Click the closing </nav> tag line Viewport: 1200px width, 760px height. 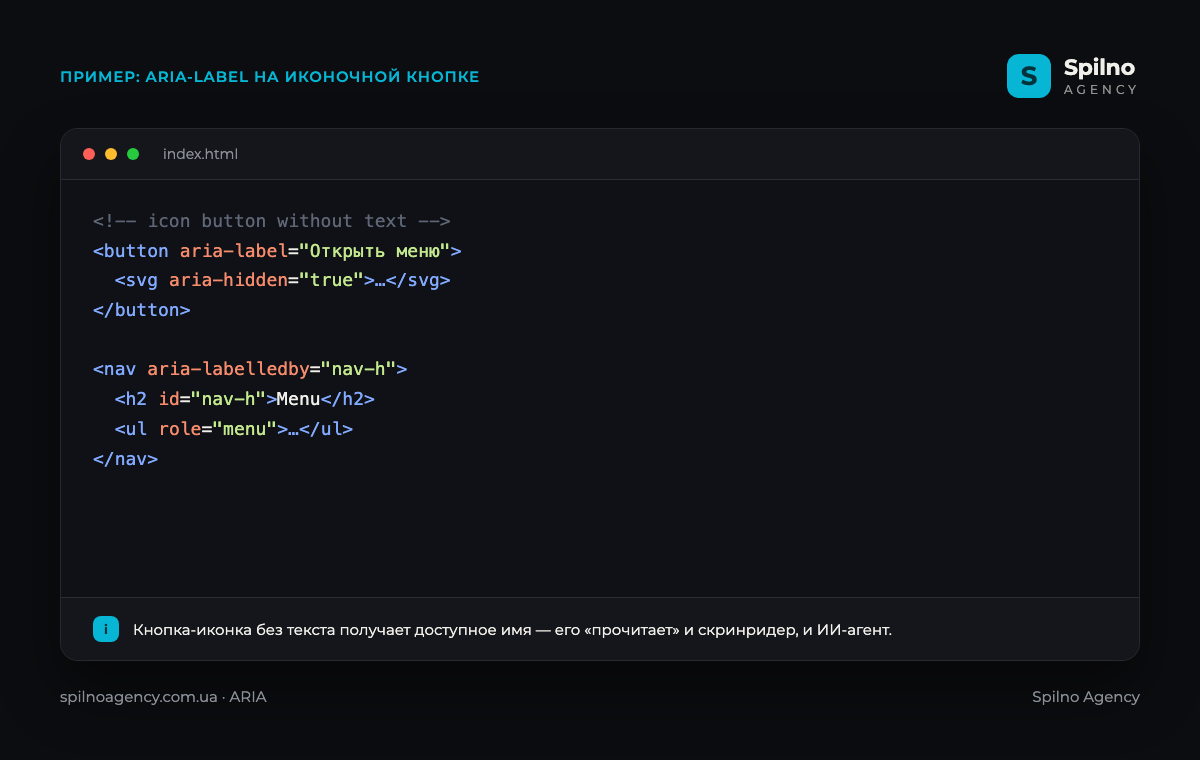pyautogui.click(x=125, y=459)
